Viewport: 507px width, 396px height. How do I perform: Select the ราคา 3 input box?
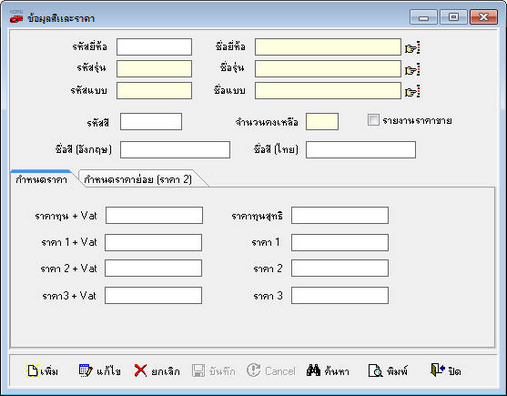click(340, 295)
